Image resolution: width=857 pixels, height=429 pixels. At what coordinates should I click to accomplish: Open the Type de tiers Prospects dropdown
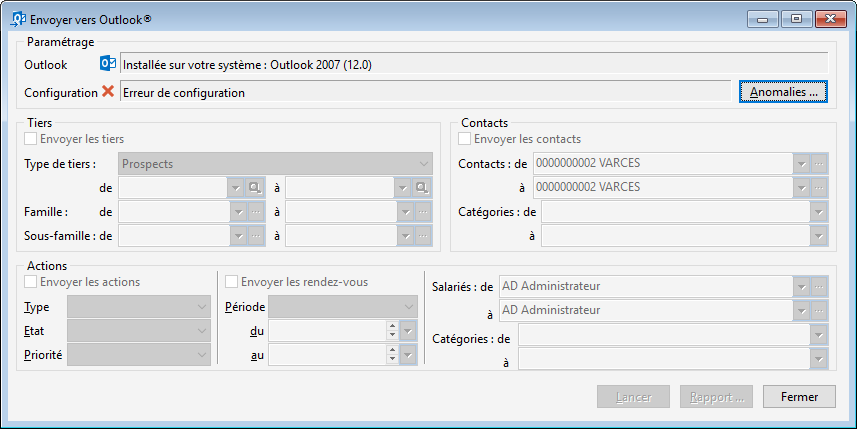pyautogui.click(x=275, y=164)
